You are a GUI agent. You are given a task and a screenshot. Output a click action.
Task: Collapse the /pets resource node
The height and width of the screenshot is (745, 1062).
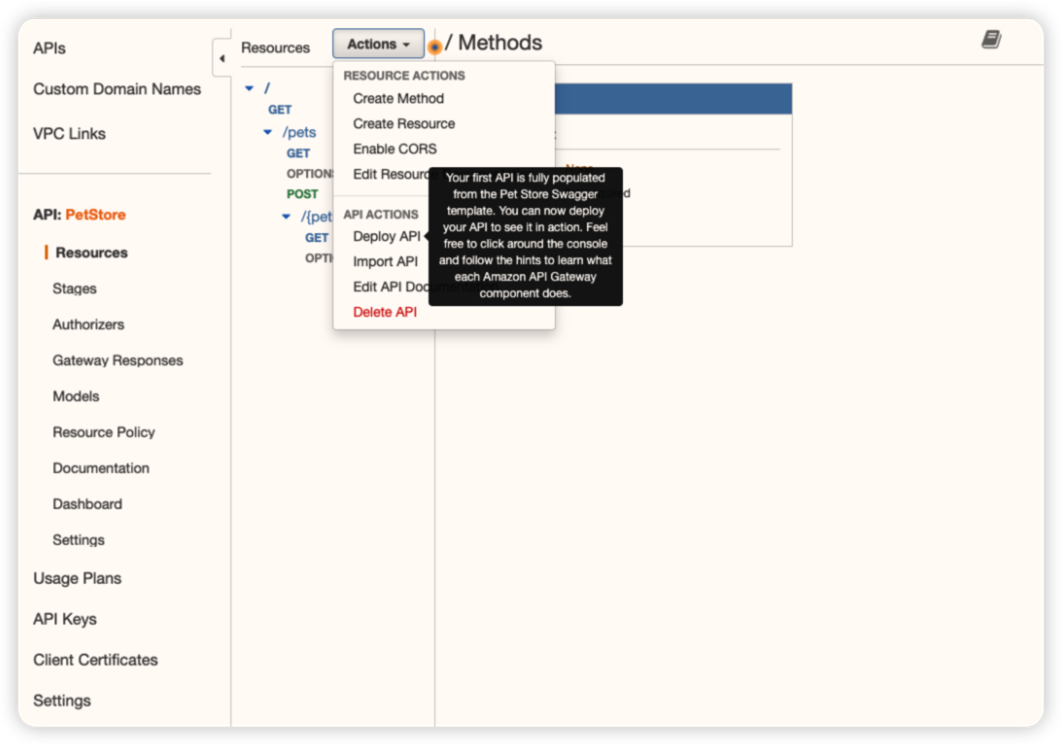268,132
